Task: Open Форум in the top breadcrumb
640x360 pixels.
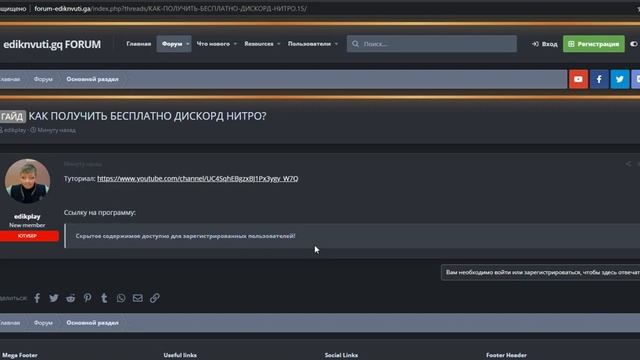Action: [x=43, y=79]
